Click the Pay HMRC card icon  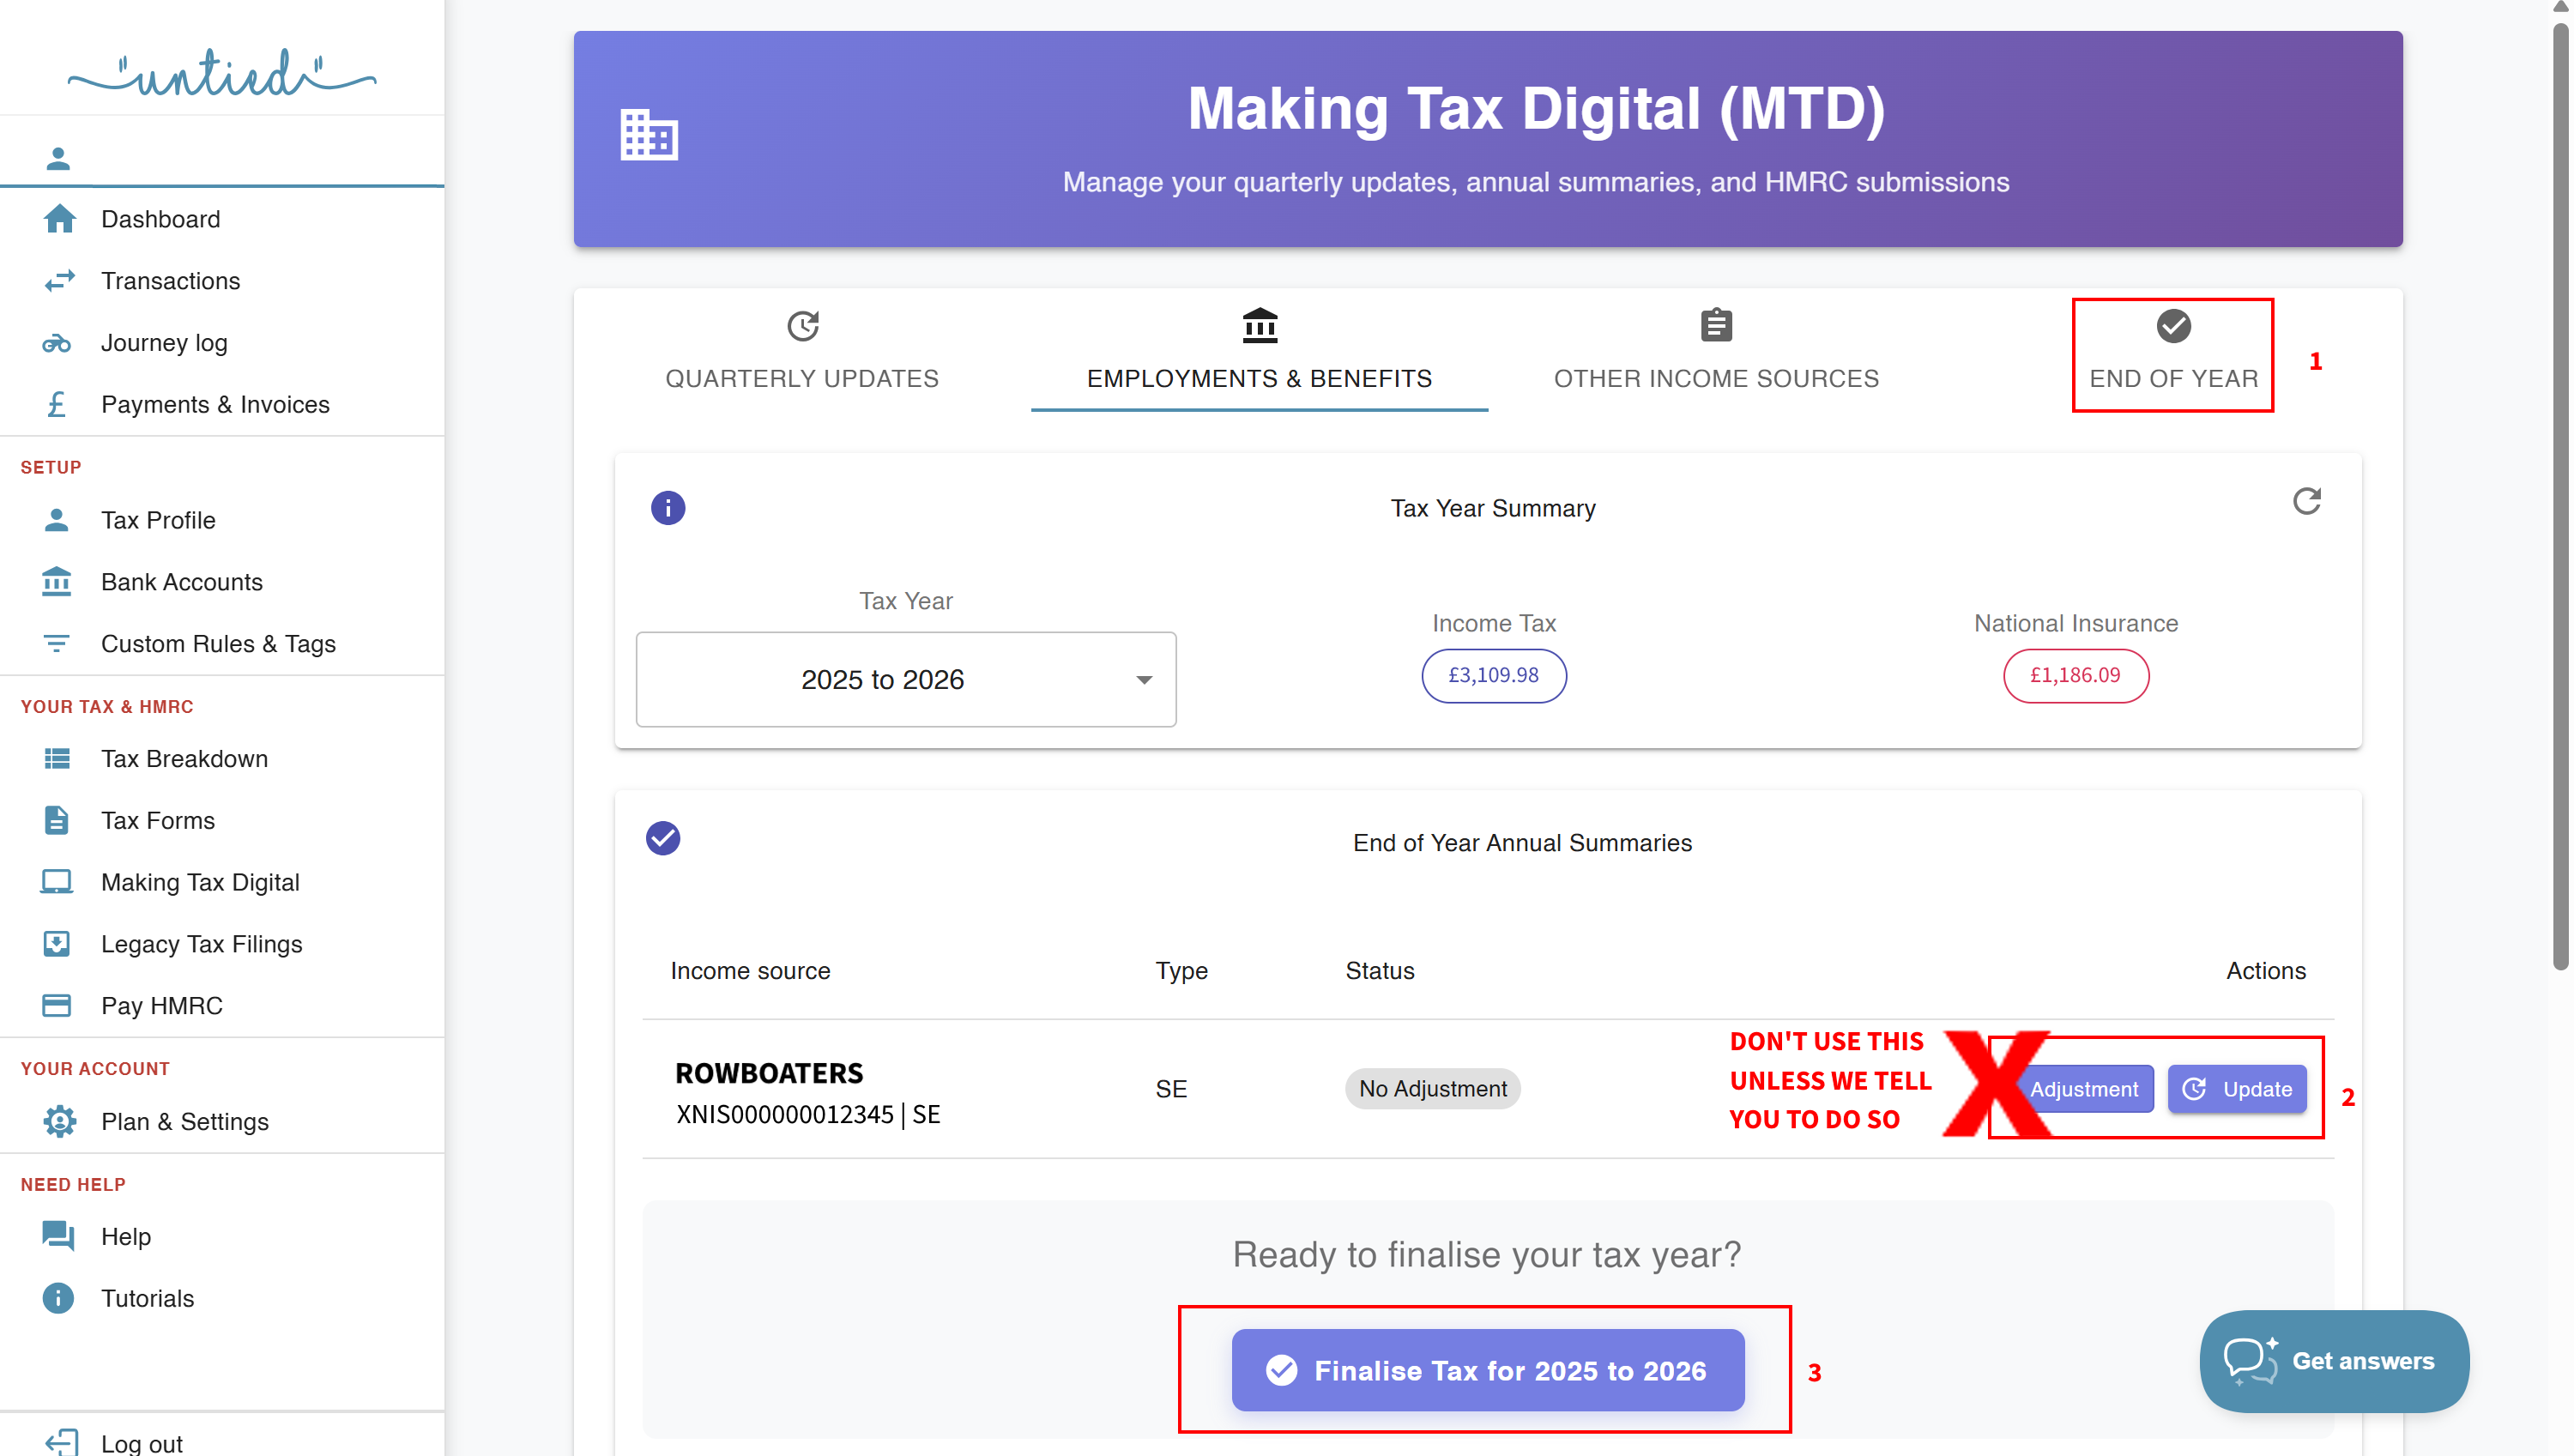[57, 1005]
